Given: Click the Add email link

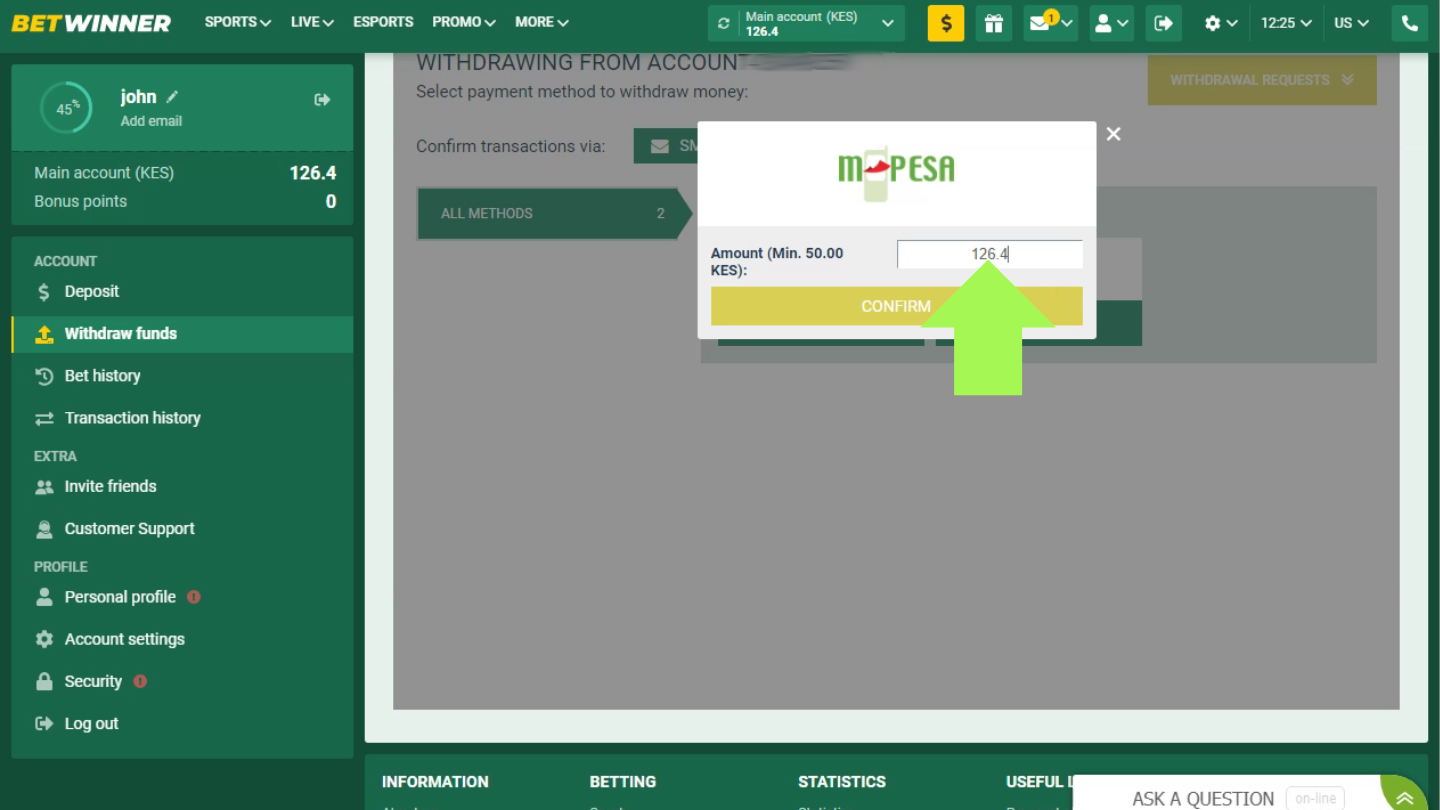Looking at the screenshot, I should tap(151, 121).
